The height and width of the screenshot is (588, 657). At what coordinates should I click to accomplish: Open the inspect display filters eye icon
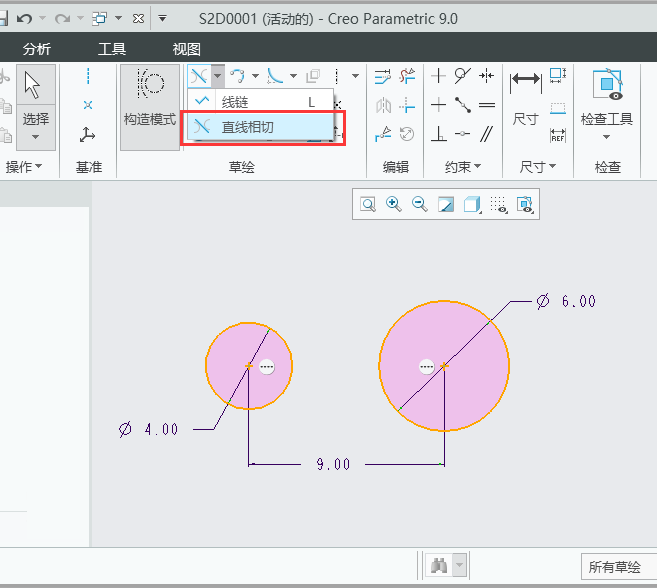point(525,205)
